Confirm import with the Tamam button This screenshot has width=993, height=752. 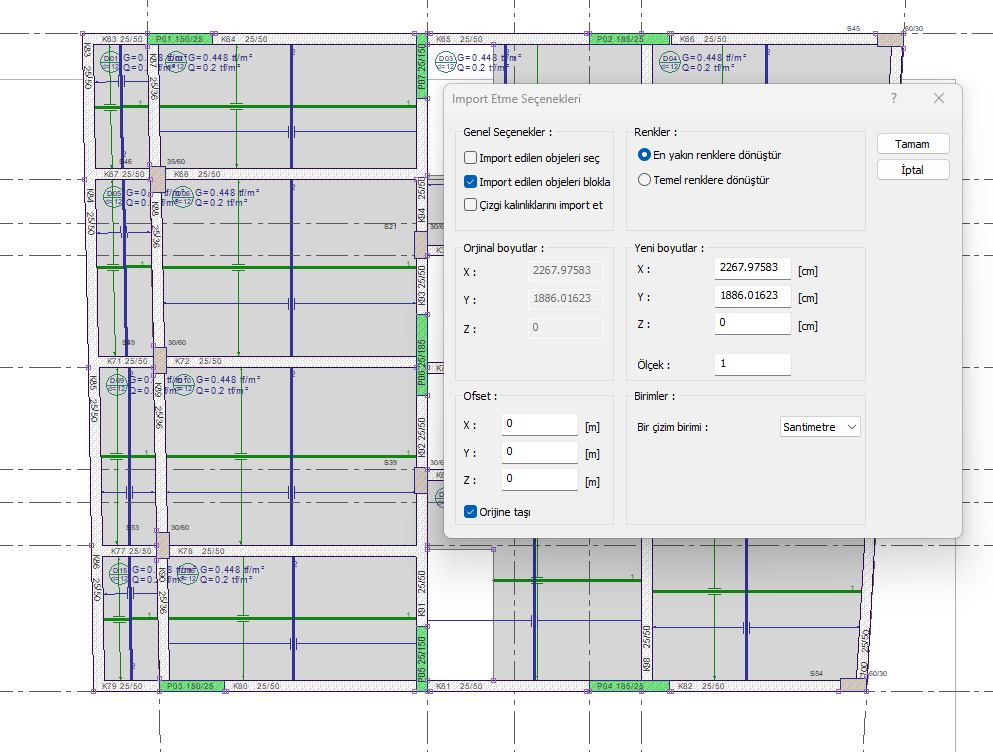pos(913,144)
